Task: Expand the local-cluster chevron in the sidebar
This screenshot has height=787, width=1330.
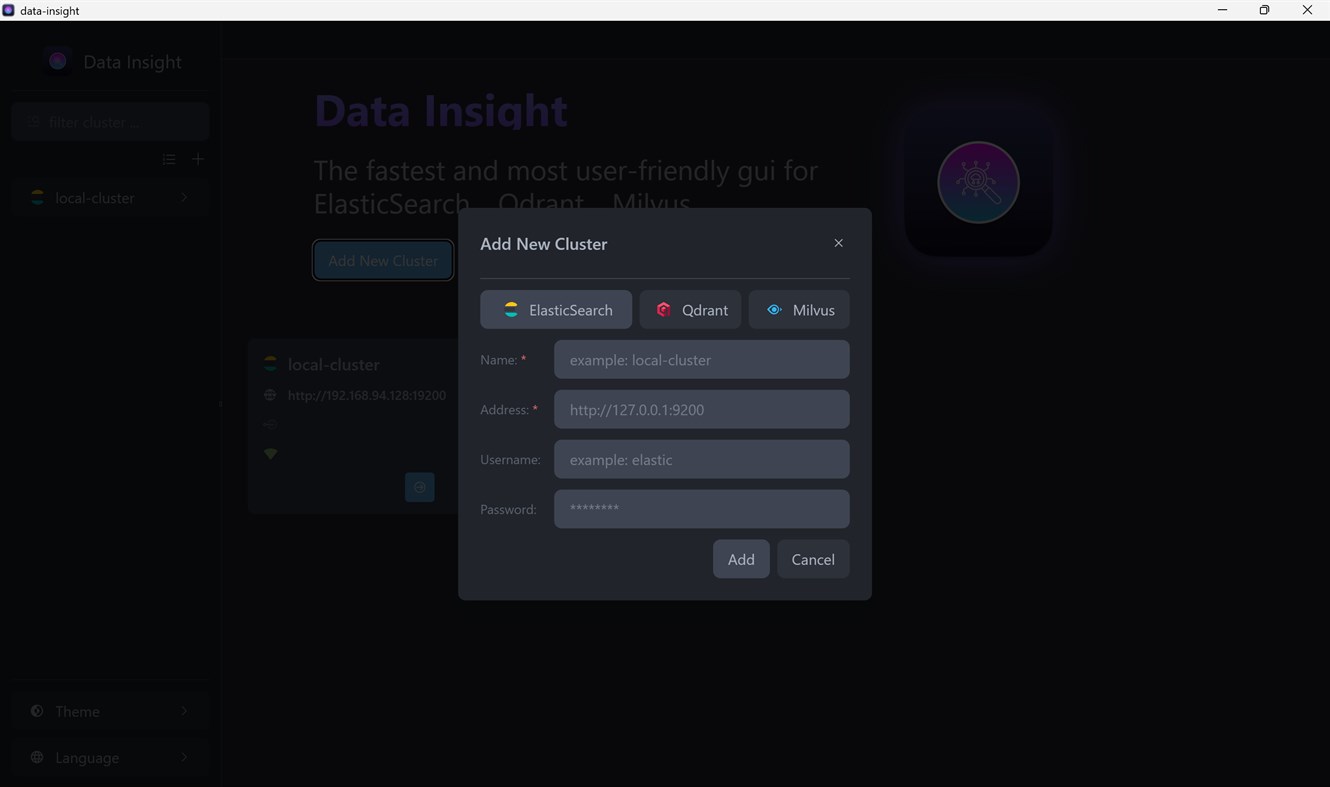Action: click(184, 198)
